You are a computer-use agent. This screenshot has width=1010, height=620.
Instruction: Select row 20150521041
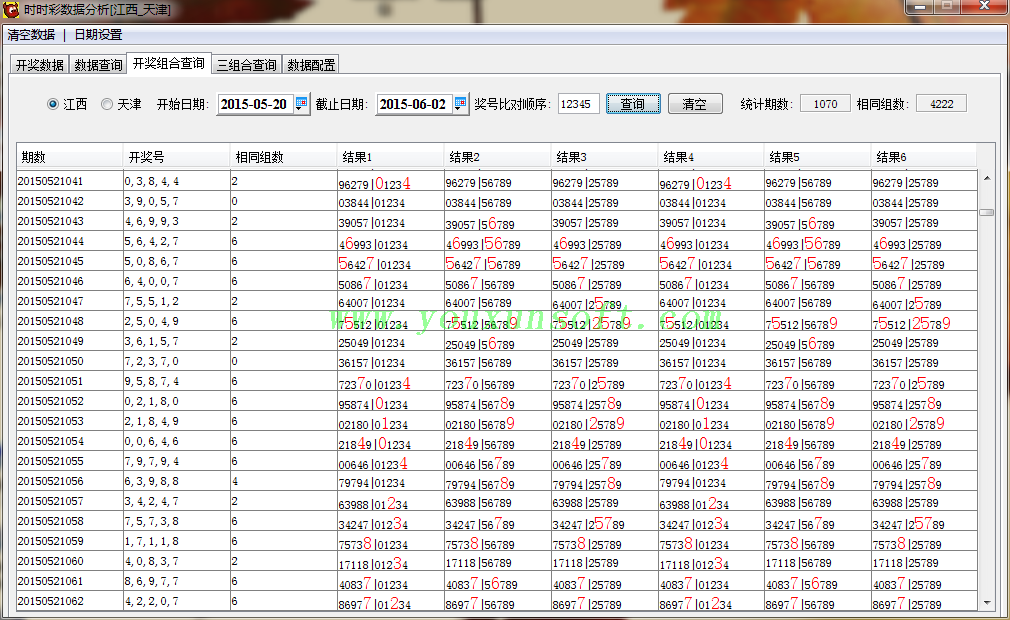[x=497, y=182]
